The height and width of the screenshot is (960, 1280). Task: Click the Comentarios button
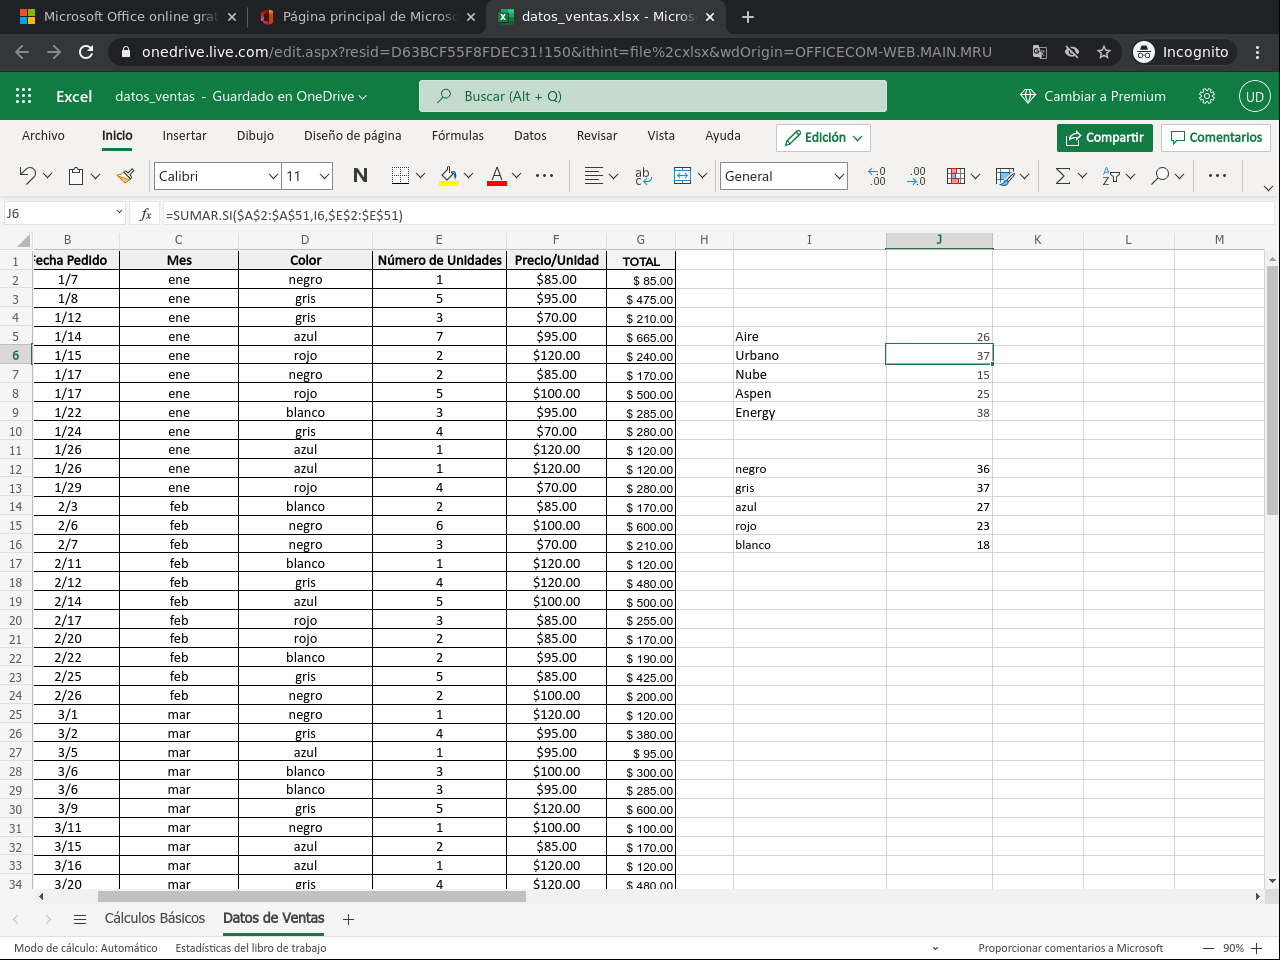pos(1216,137)
